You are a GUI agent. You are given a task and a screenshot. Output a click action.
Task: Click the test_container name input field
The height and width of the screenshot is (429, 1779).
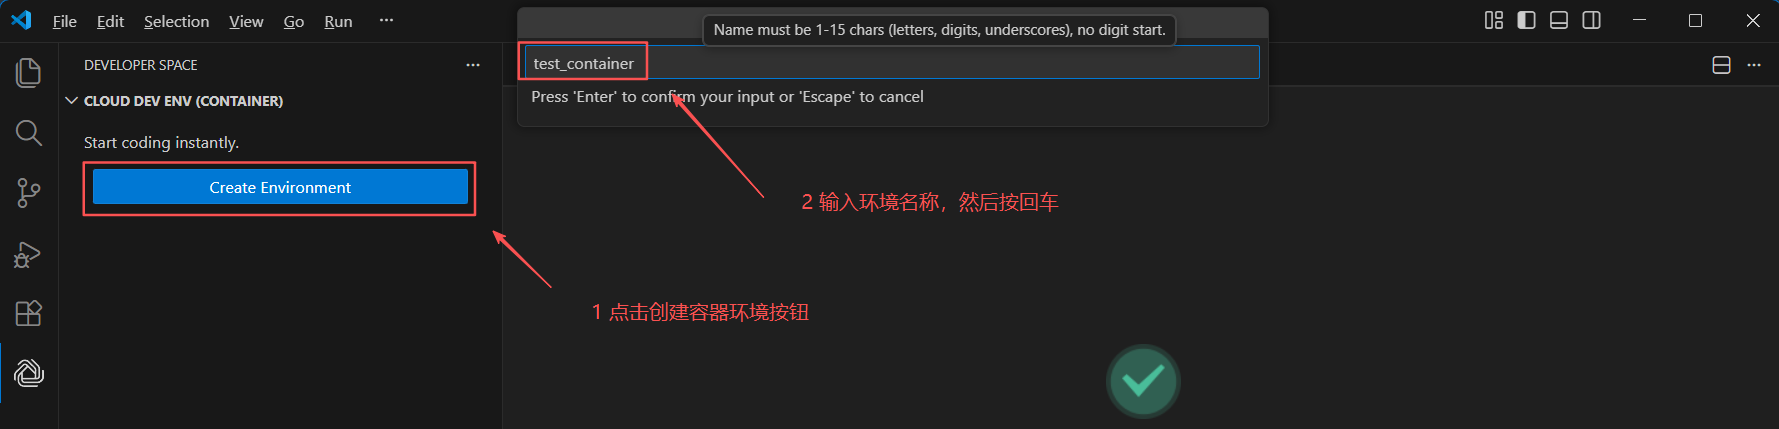tap(891, 63)
